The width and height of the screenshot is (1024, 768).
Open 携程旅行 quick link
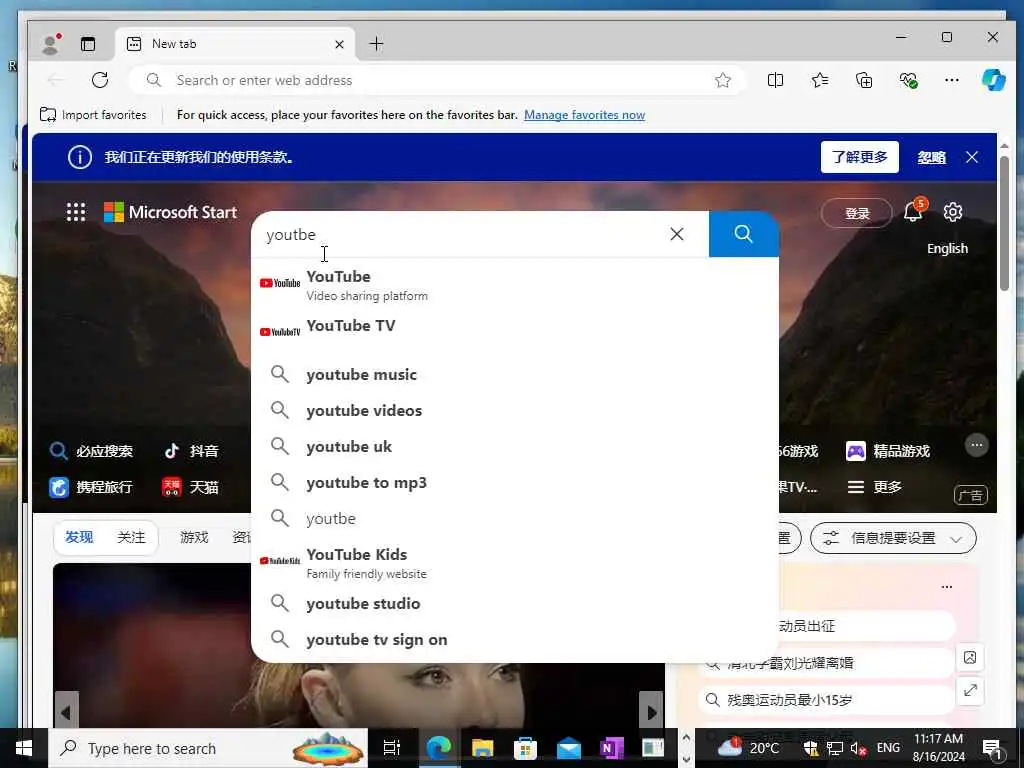click(91, 487)
